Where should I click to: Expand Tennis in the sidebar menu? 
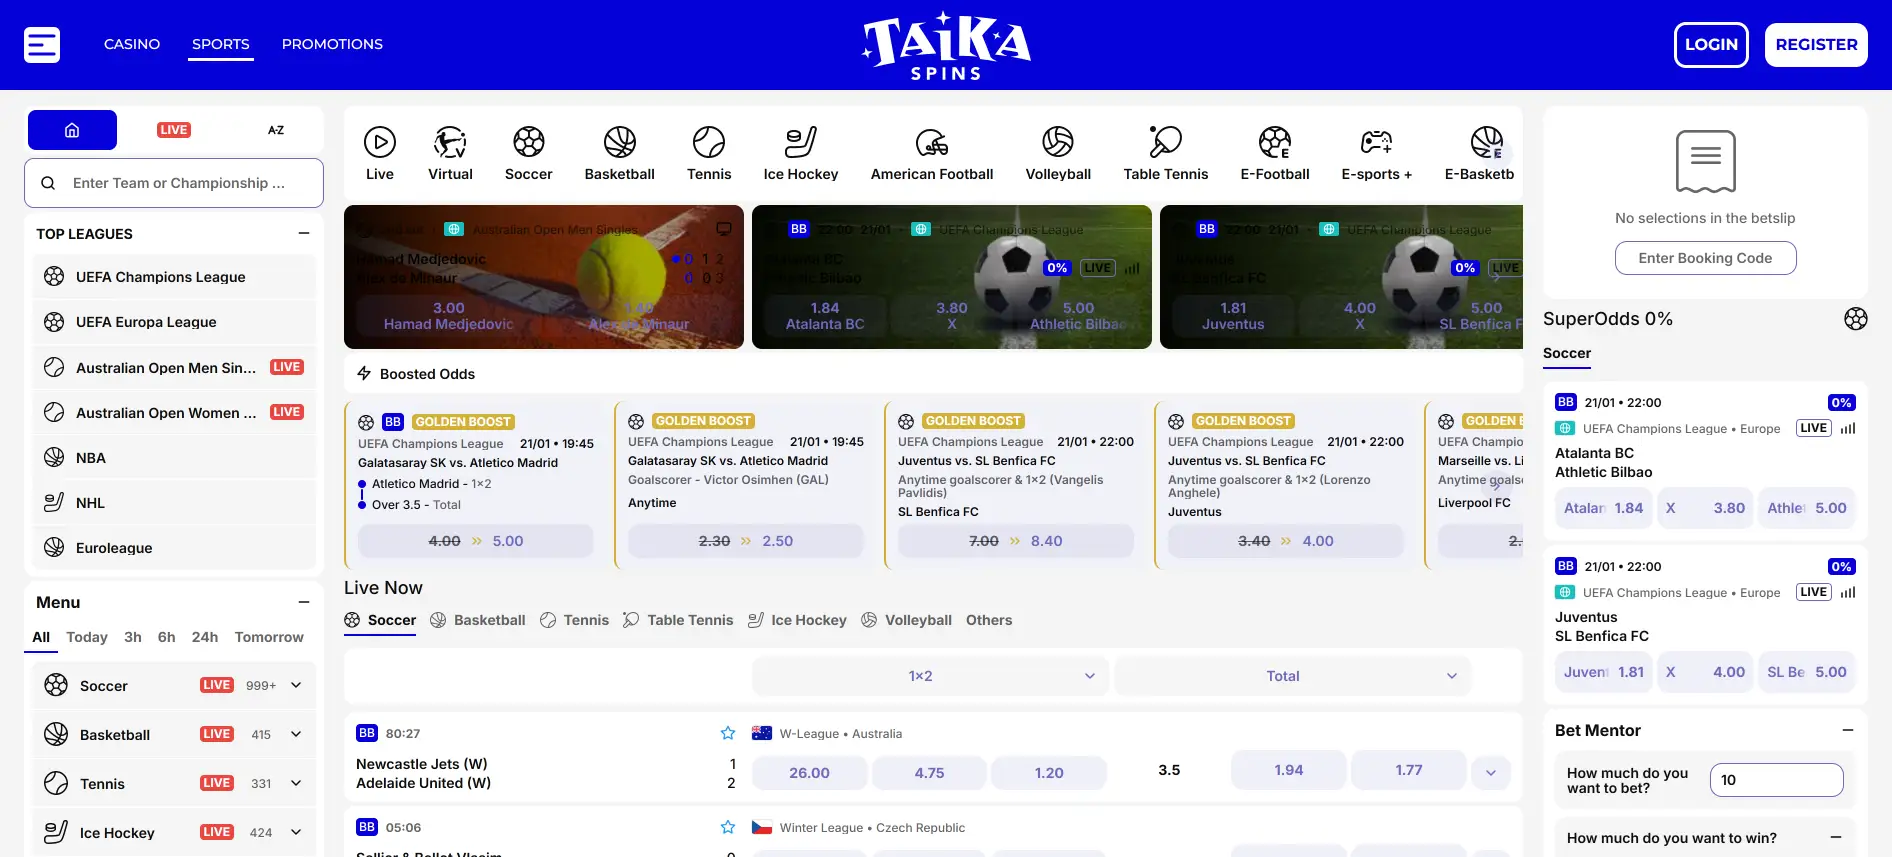coord(296,783)
